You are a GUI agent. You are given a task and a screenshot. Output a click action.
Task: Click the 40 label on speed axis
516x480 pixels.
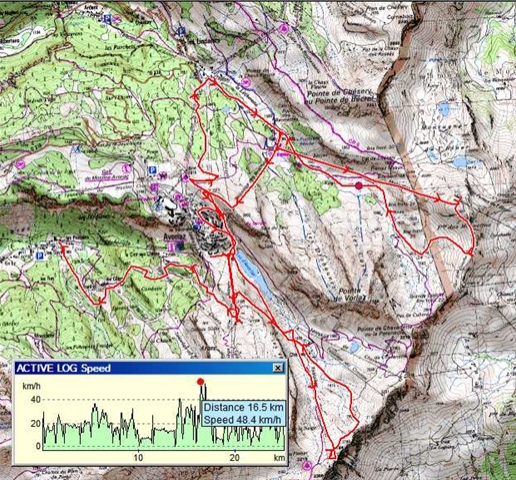(x=36, y=399)
